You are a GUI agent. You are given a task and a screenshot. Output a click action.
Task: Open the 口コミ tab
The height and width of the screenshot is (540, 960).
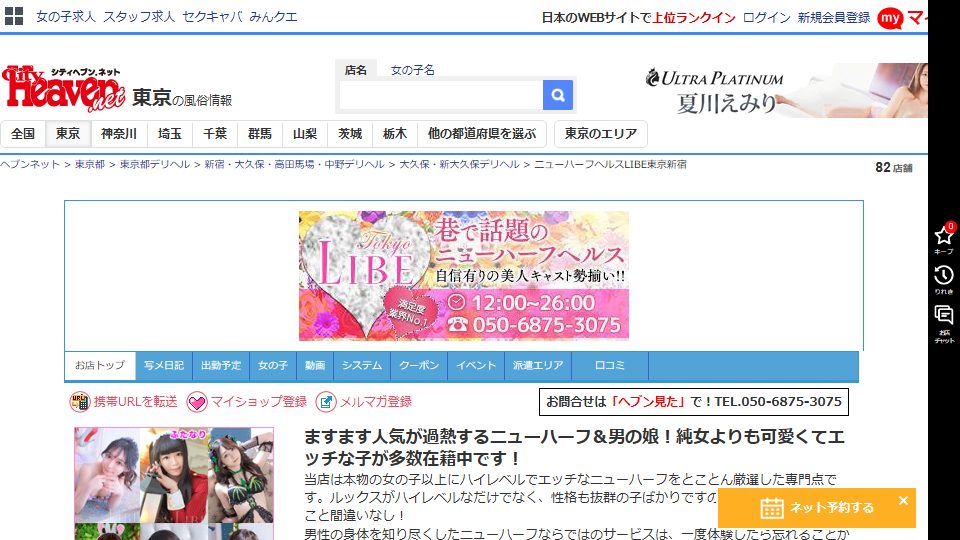(x=610, y=366)
